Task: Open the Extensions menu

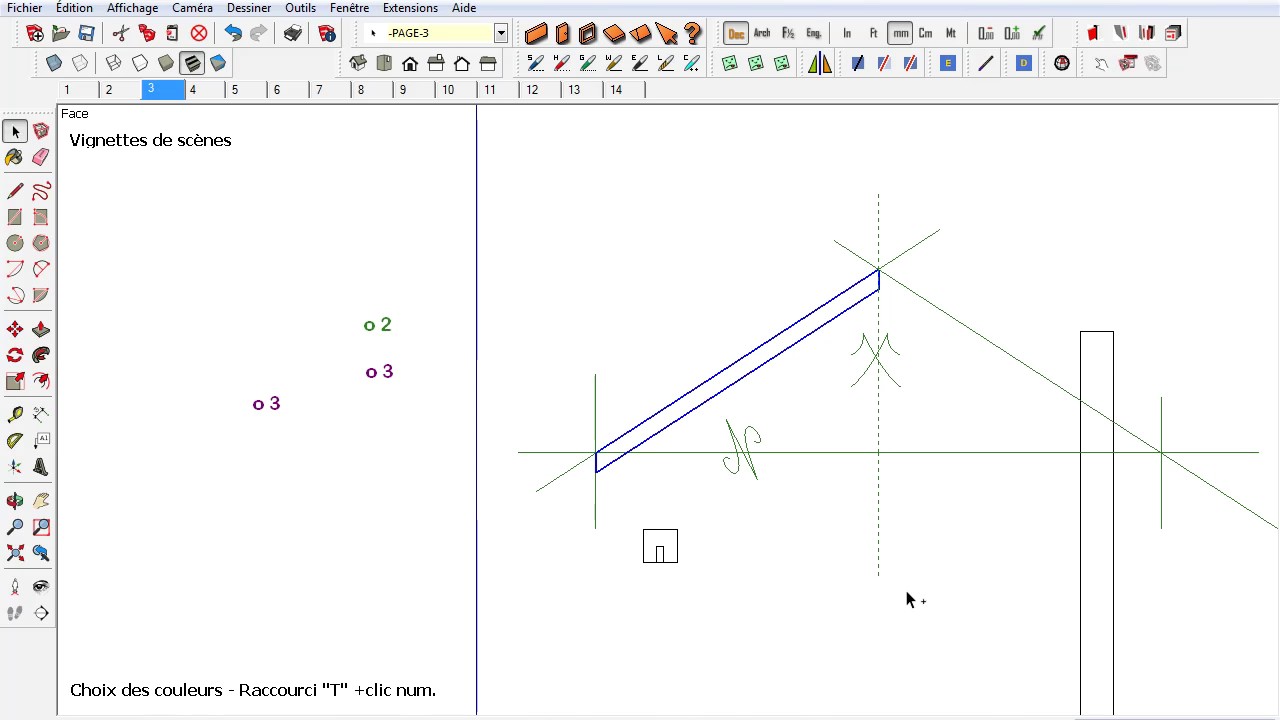Action: click(x=410, y=8)
